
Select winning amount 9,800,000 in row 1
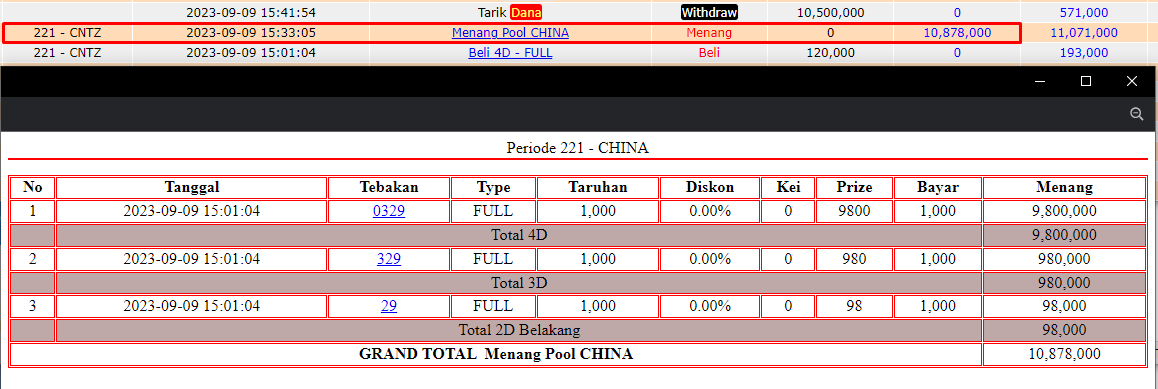click(x=1064, y=211)
